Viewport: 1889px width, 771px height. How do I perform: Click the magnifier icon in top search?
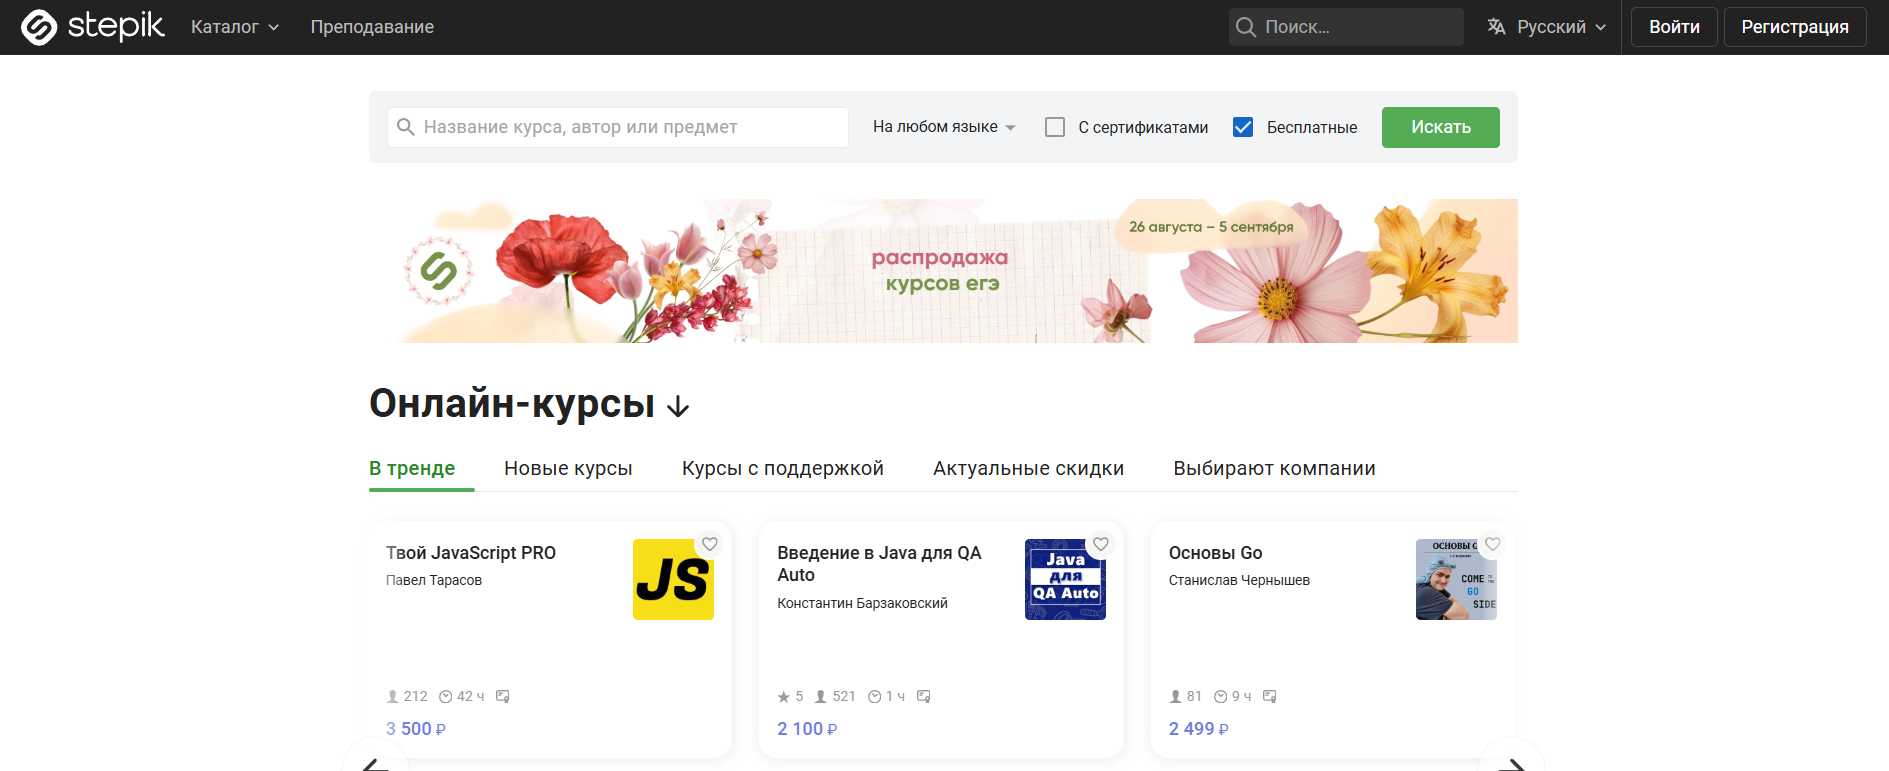[x=1246, y=27]
